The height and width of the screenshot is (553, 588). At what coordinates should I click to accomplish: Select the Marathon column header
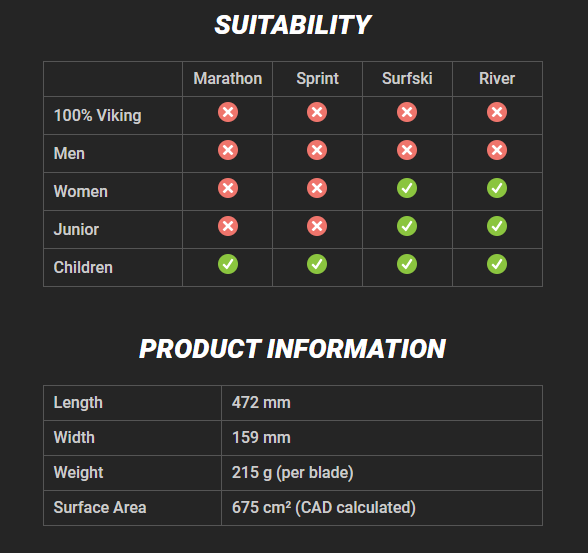point(228,79)
